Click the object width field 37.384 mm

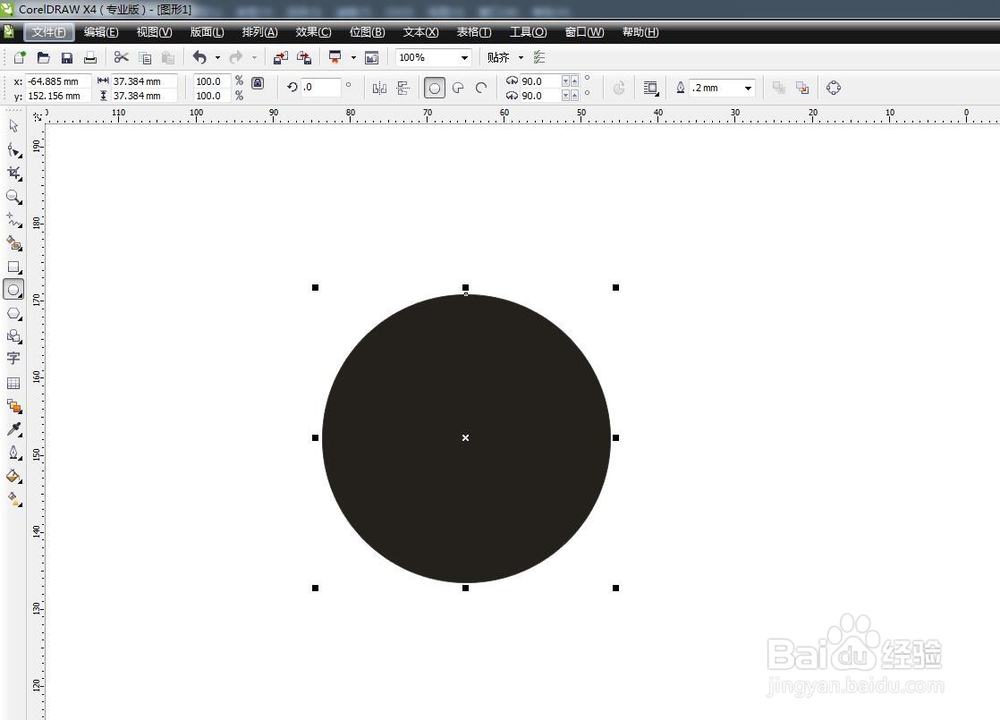coord(144,82)
